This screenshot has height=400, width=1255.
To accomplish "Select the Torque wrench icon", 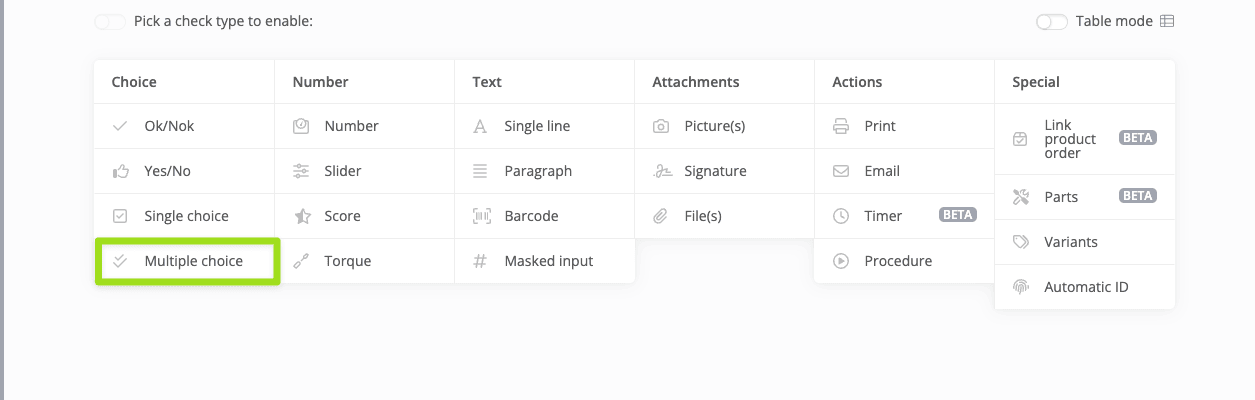I will (x=301, y=261).
